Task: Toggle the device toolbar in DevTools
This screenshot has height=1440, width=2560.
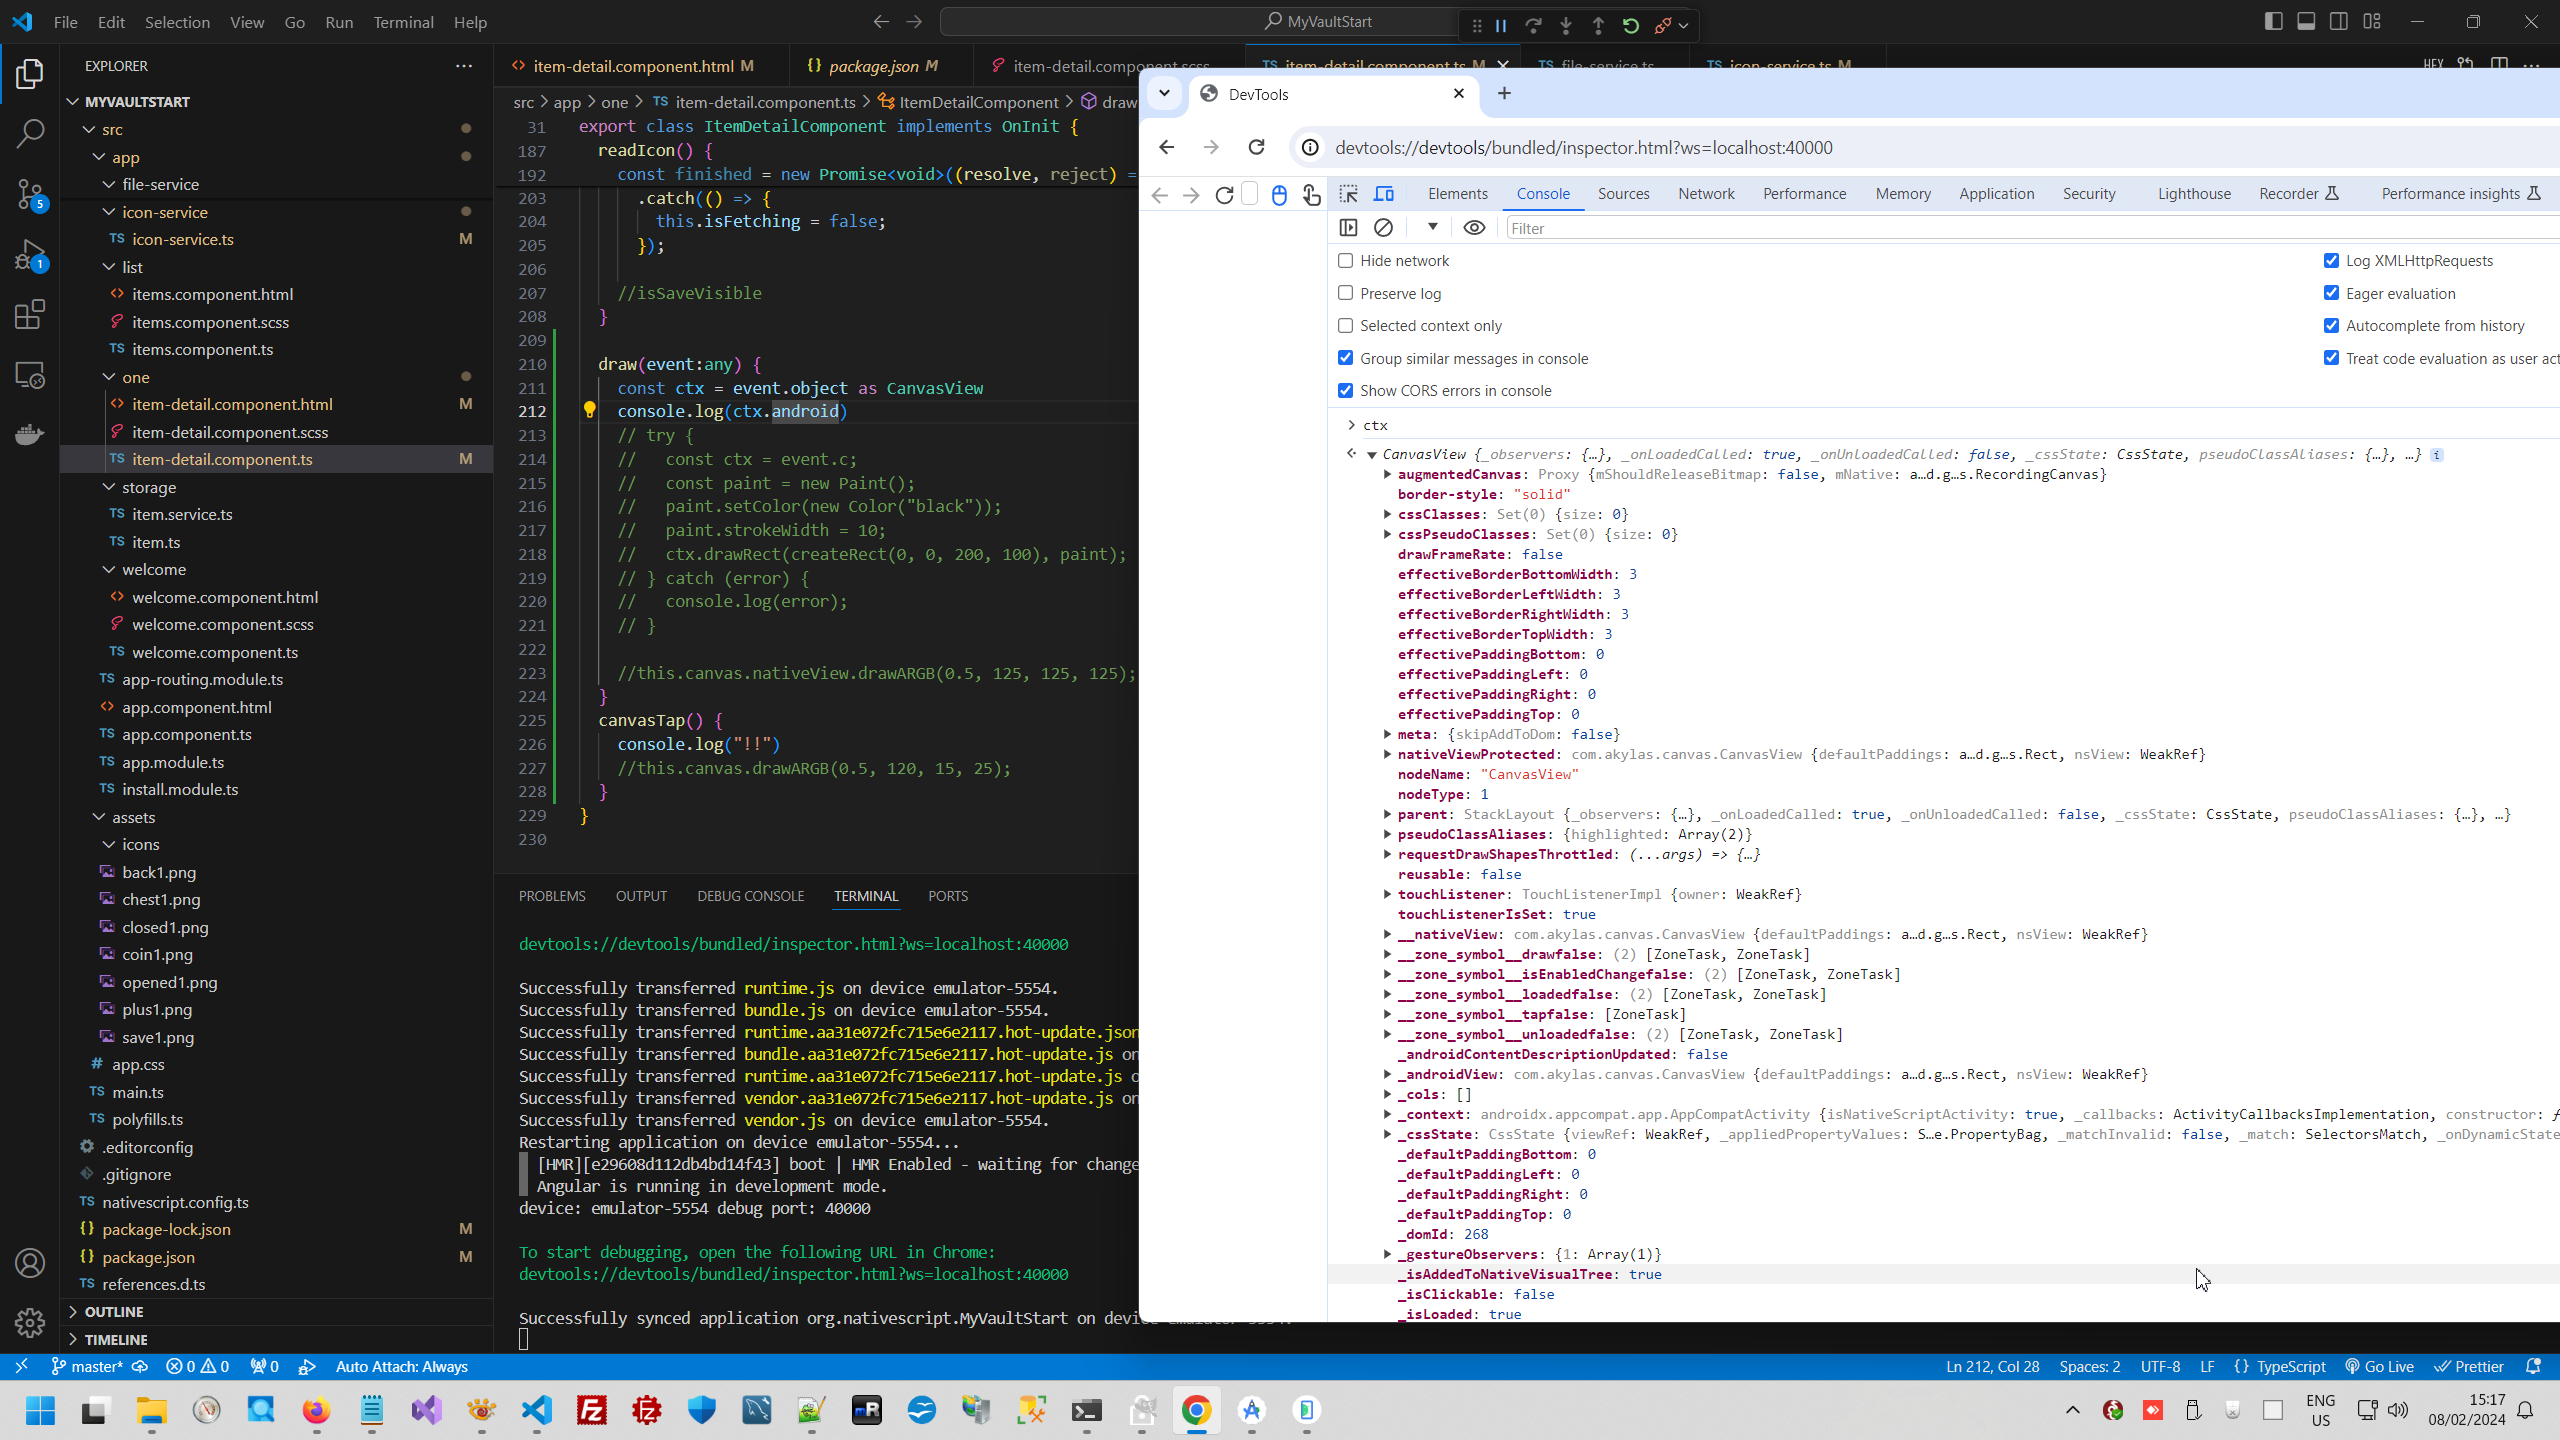Action: (x=1384, y=195)
